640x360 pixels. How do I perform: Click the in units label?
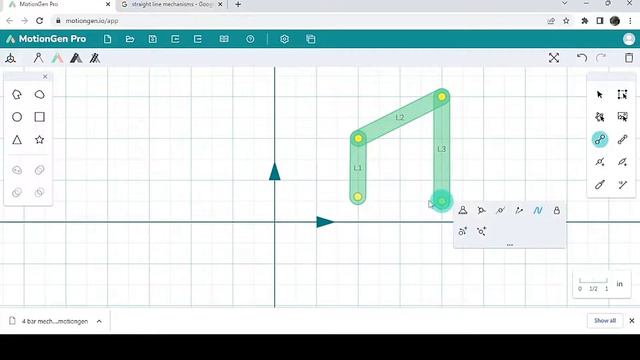pyautogui.click(x=620, y=284)
